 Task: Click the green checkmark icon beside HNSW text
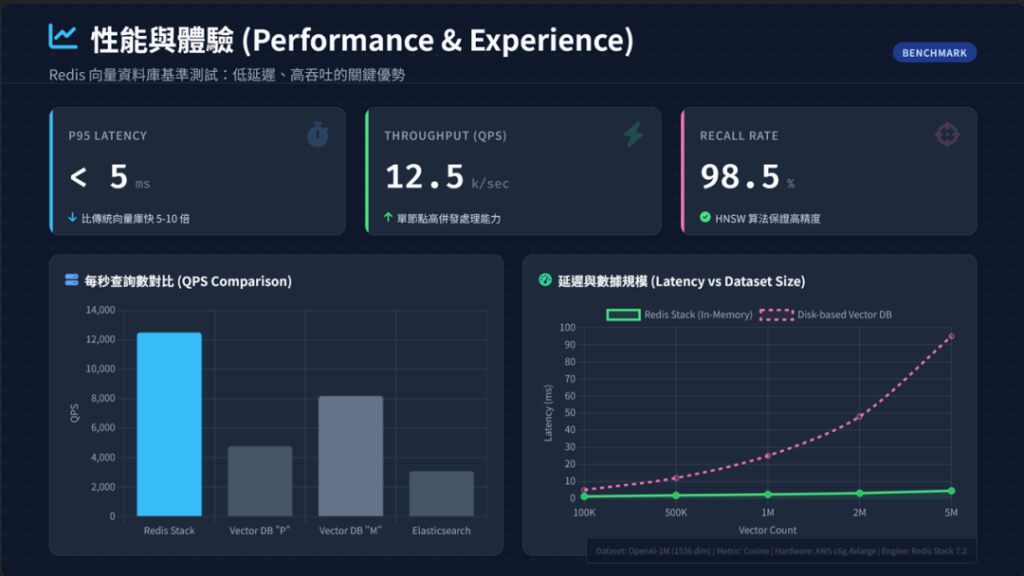click(705, 217)
